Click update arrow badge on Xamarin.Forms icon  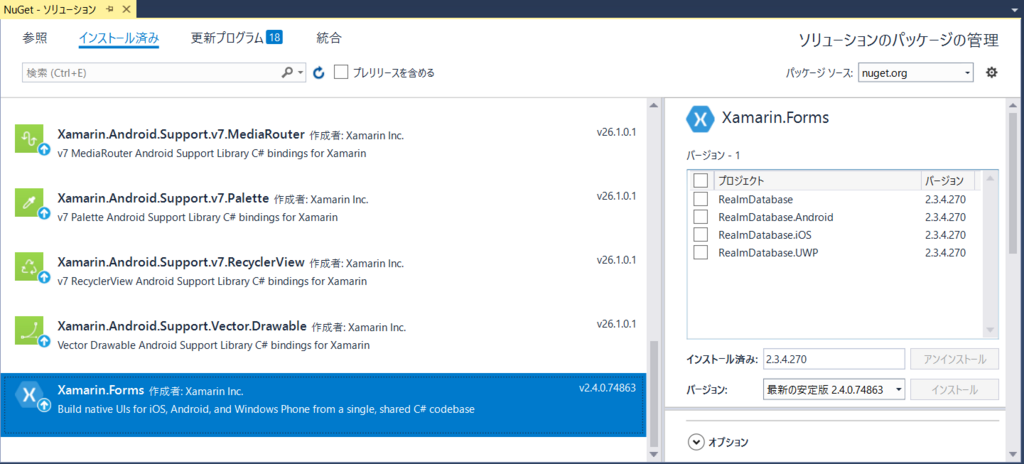[44, 406]
